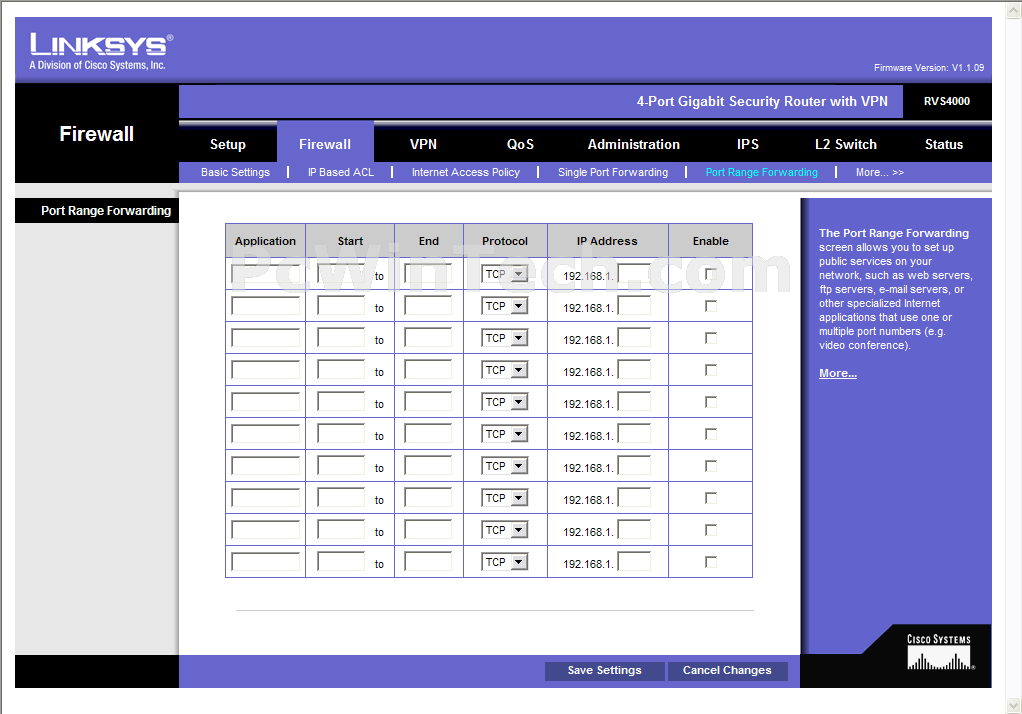
Task: Check Enable box in sixth row
Action: (710, 434)
